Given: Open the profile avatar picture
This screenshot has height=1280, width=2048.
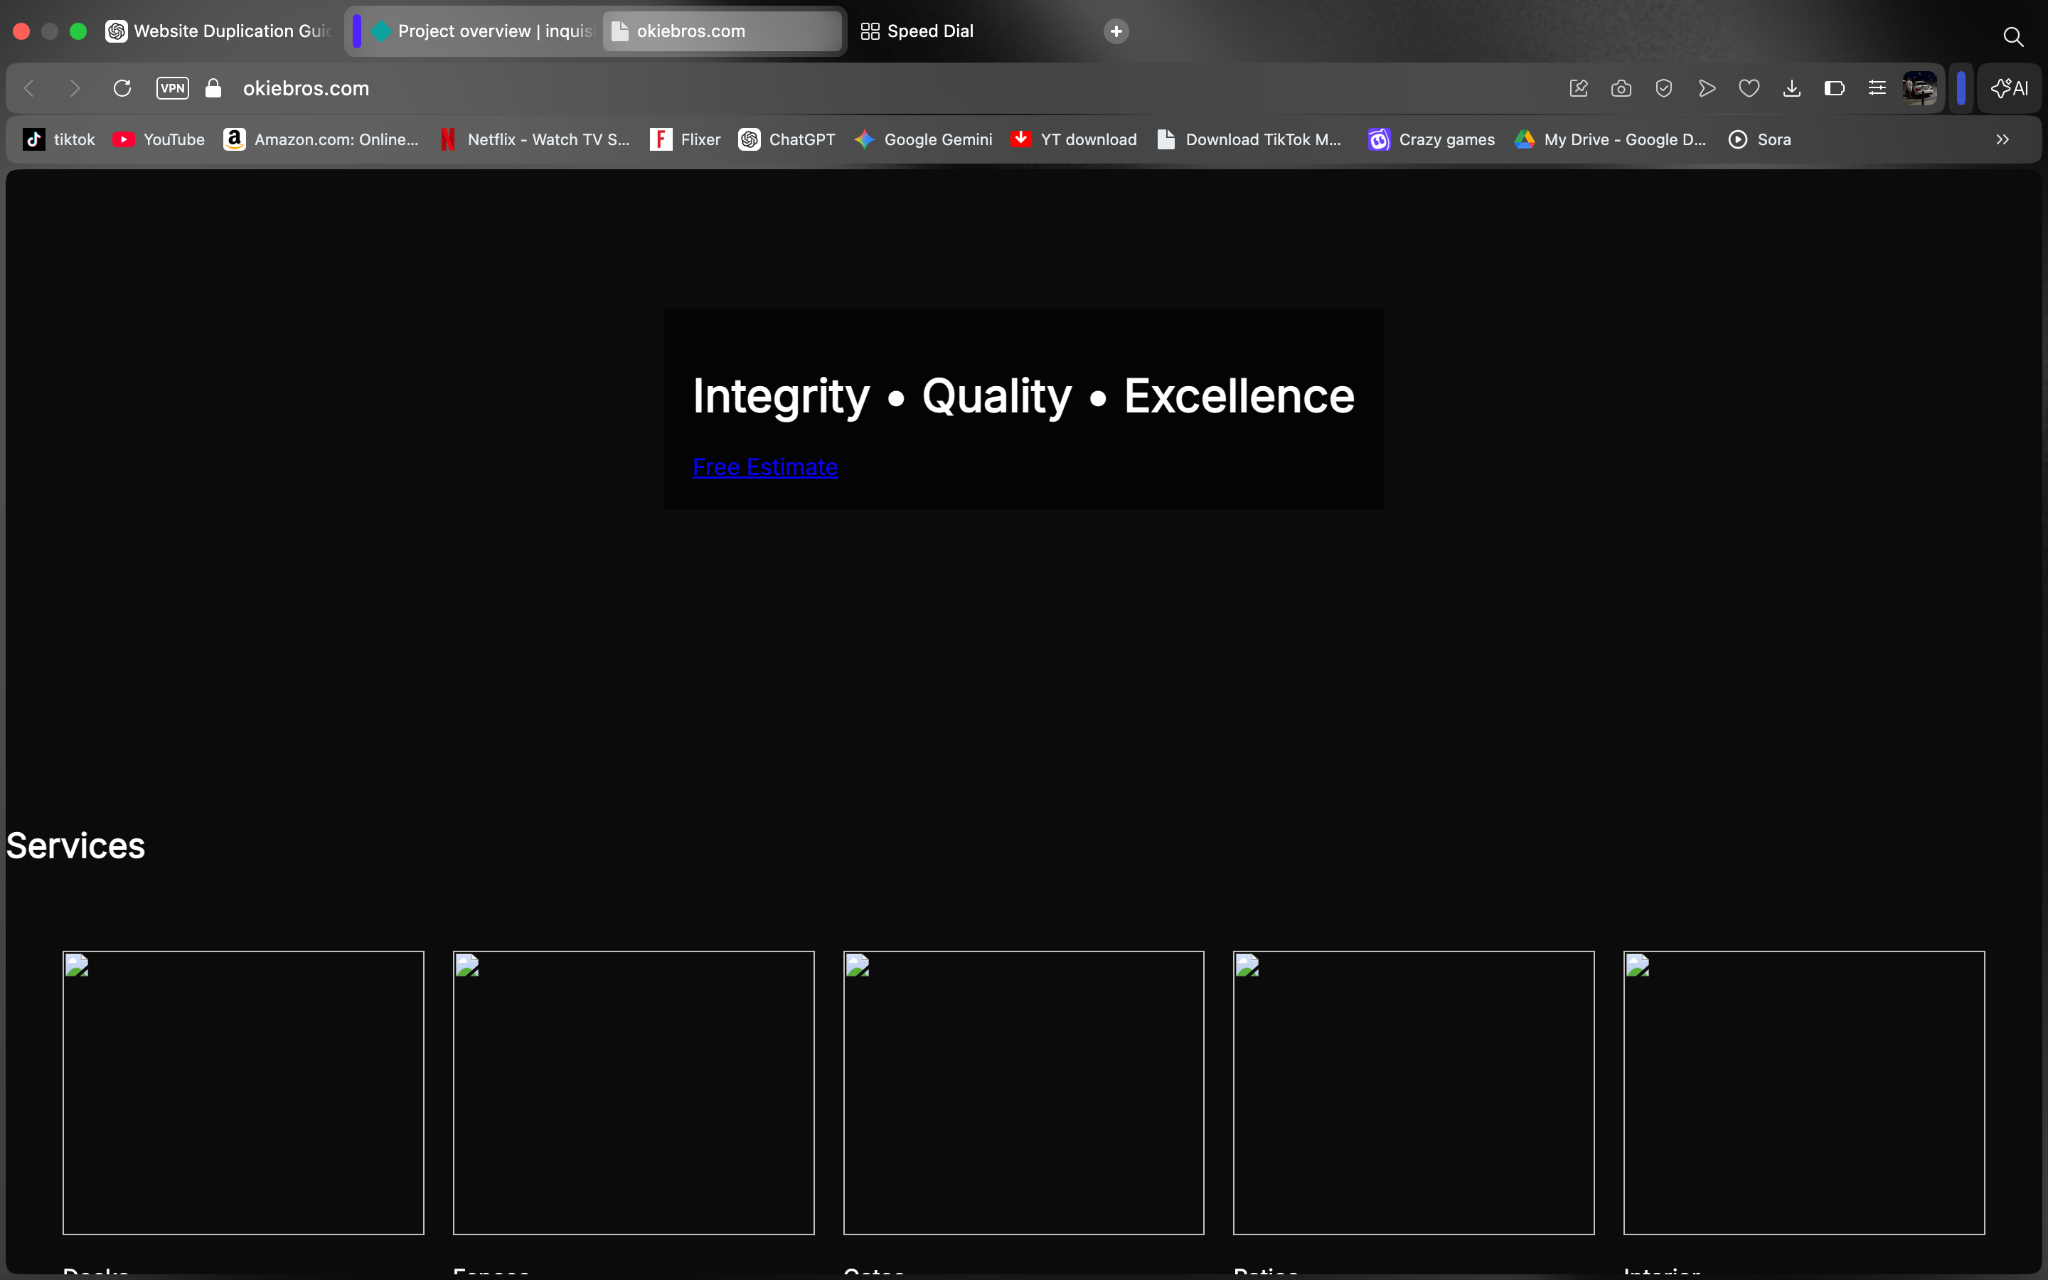Looking at the screenshot, I should 1919,88.
